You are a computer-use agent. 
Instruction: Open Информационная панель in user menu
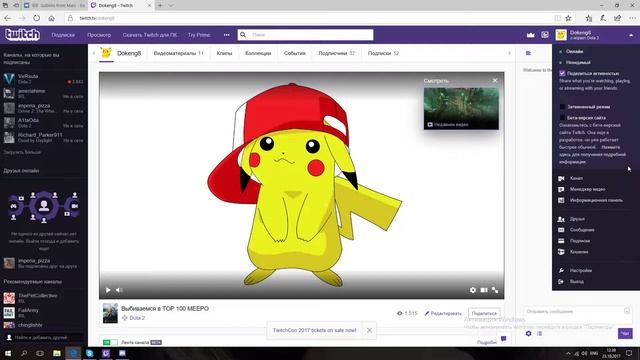point(596,200)
